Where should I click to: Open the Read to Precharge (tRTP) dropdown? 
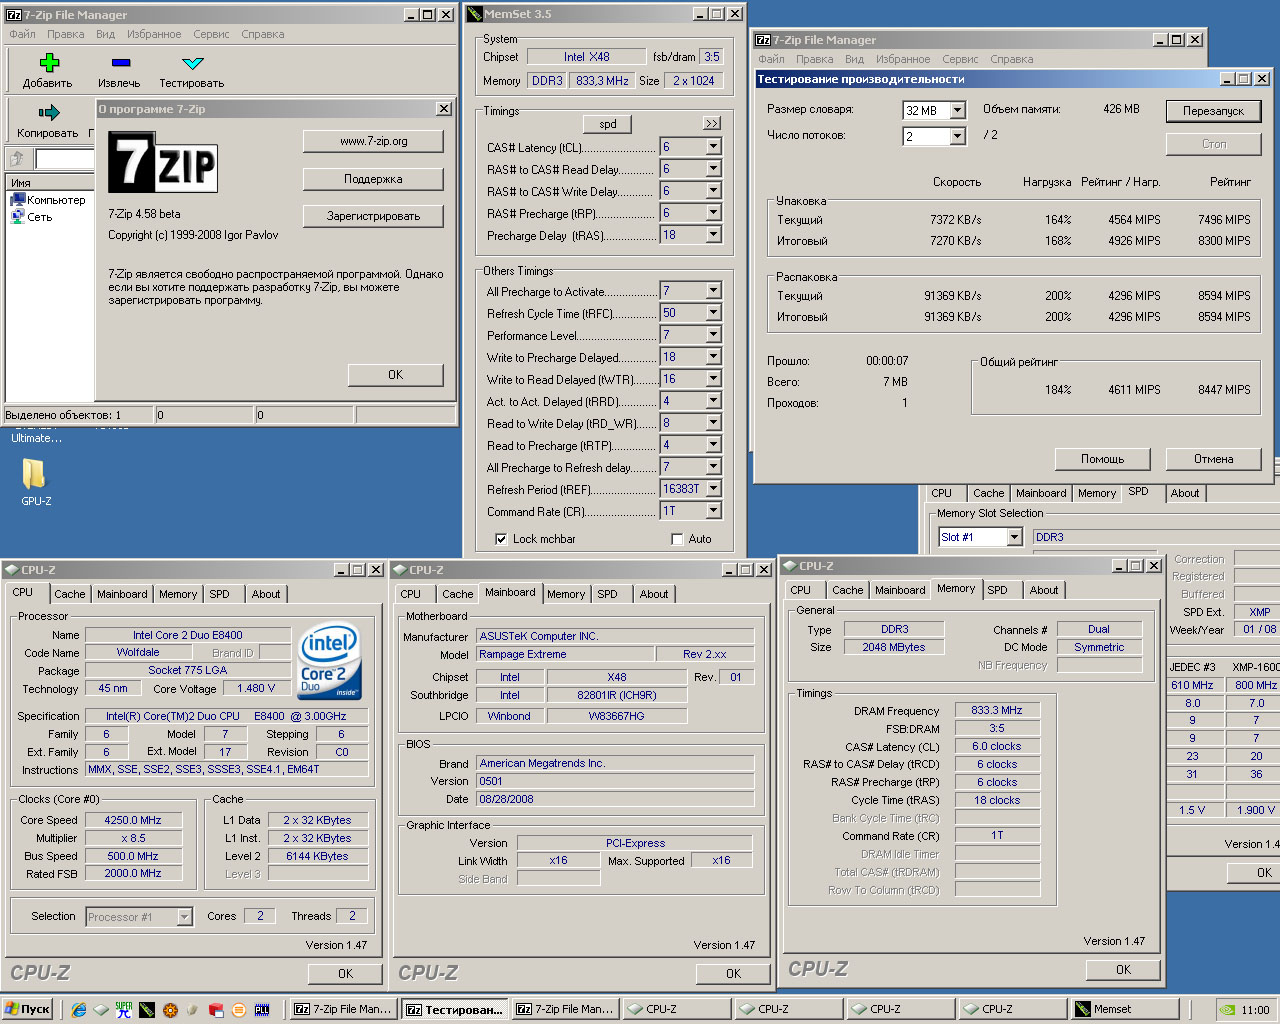point(713,445)
